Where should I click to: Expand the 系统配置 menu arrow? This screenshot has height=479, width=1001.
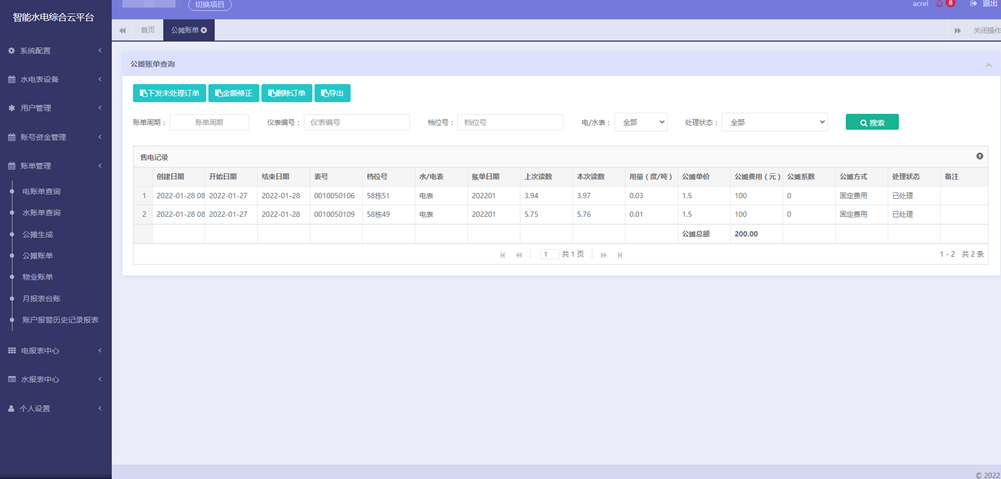coord(100,50)
